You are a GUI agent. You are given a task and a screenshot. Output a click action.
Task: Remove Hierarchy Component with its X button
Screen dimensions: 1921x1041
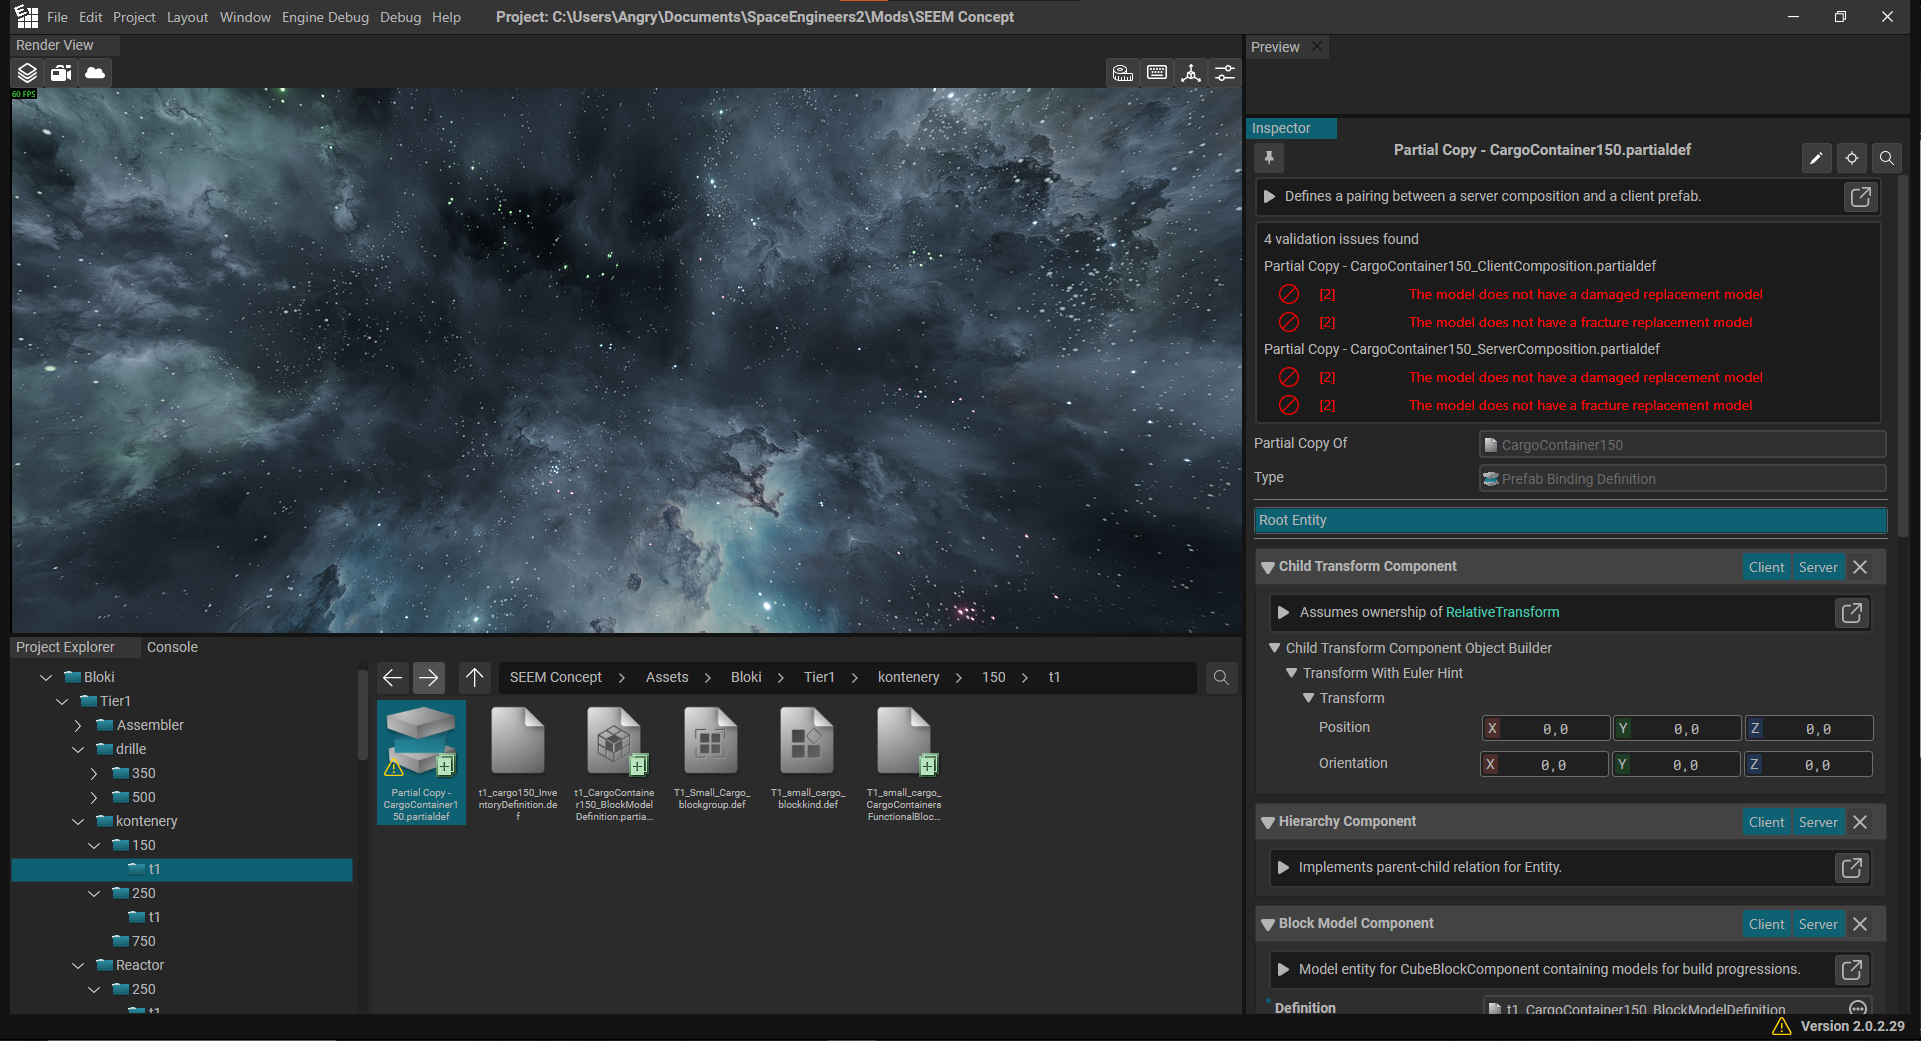coord(1860,822)
